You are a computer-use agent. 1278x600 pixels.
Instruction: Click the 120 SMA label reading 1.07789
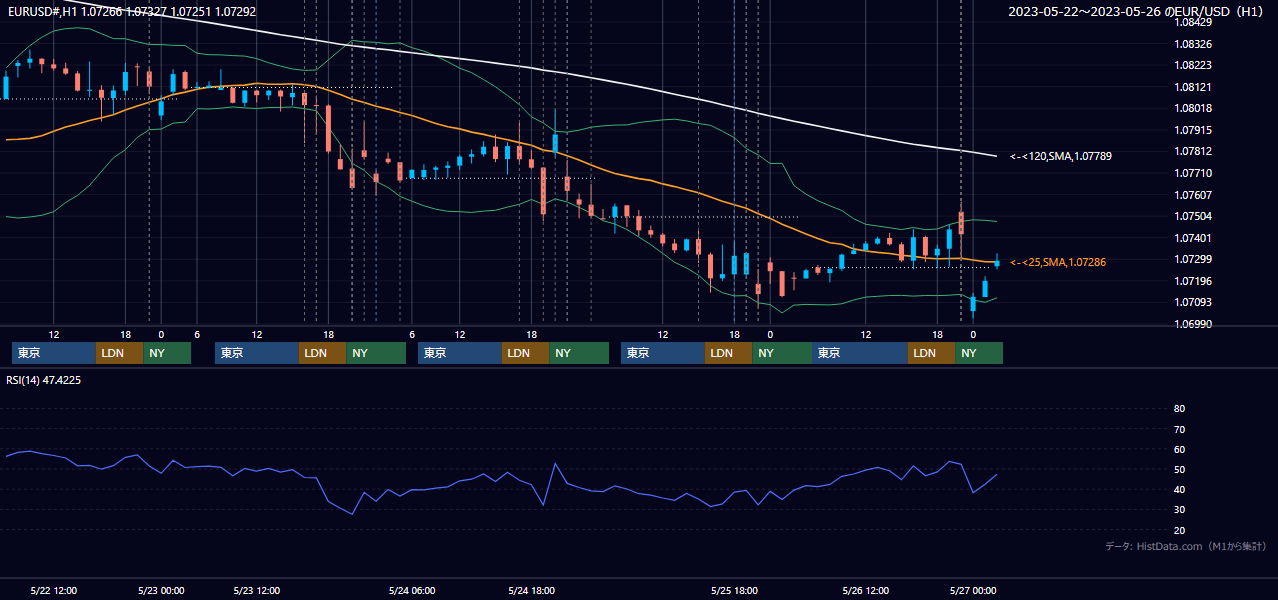(x=1060, y=156)
